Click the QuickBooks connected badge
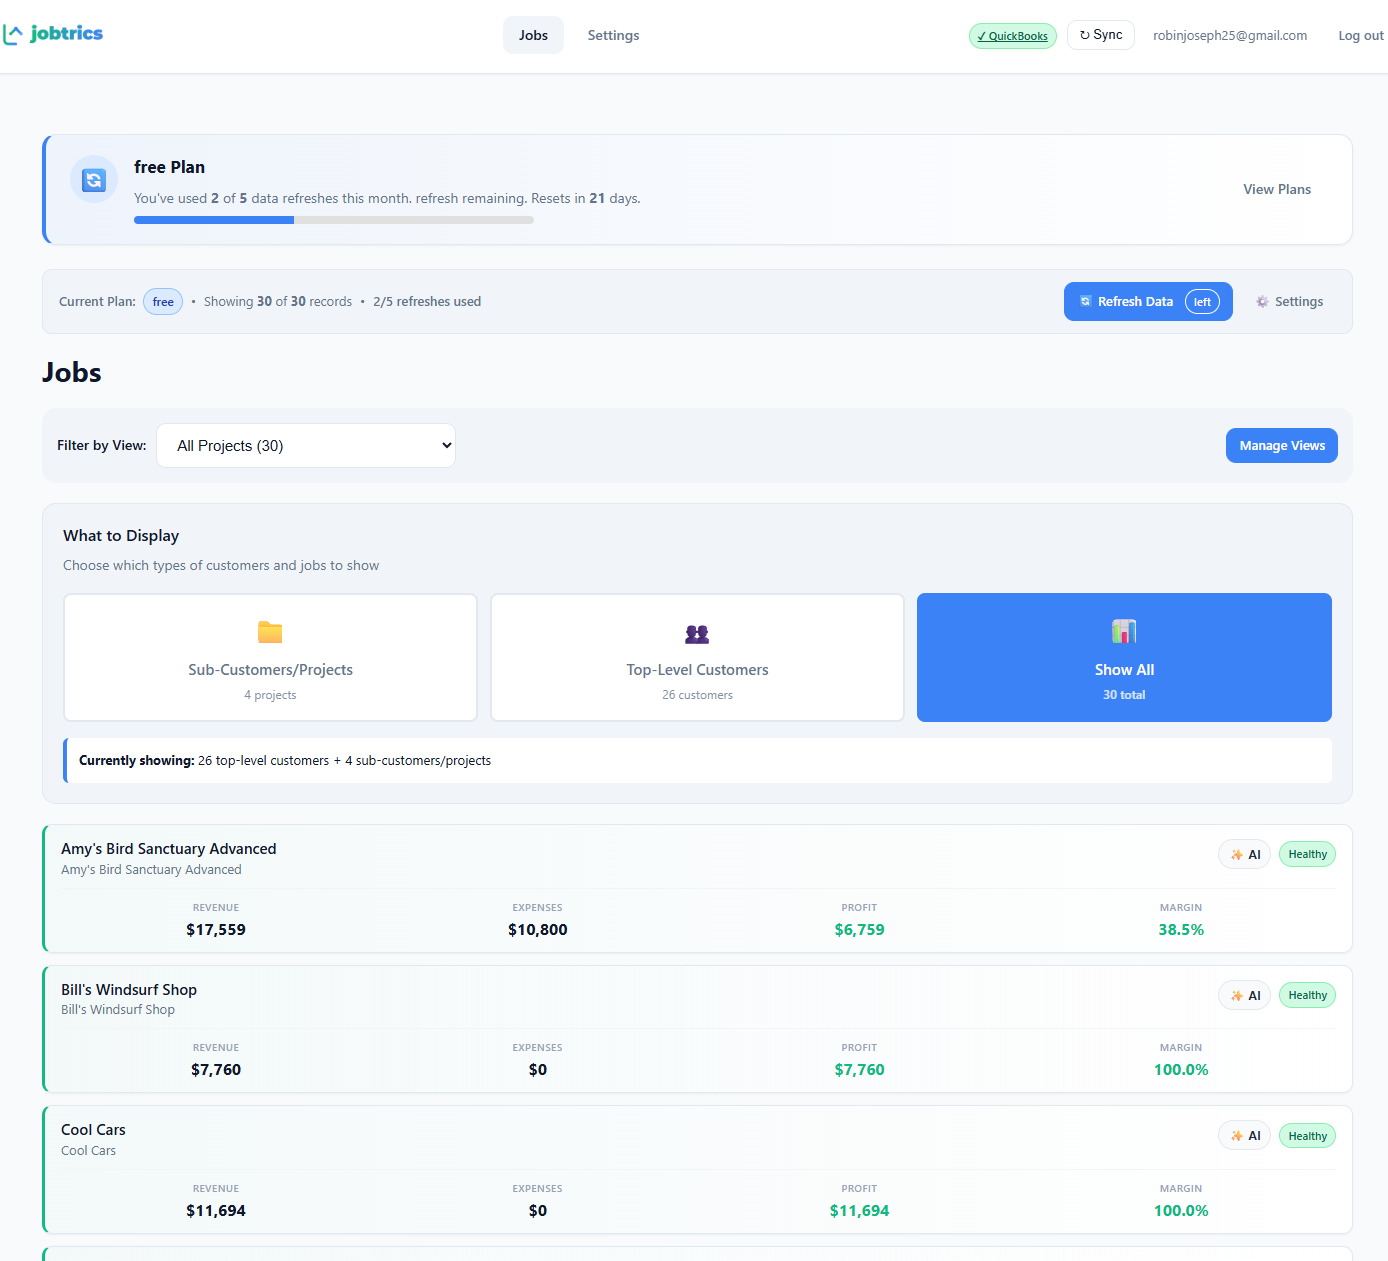This screenshot has height=1261, width=1388. tap(1012, 36)
